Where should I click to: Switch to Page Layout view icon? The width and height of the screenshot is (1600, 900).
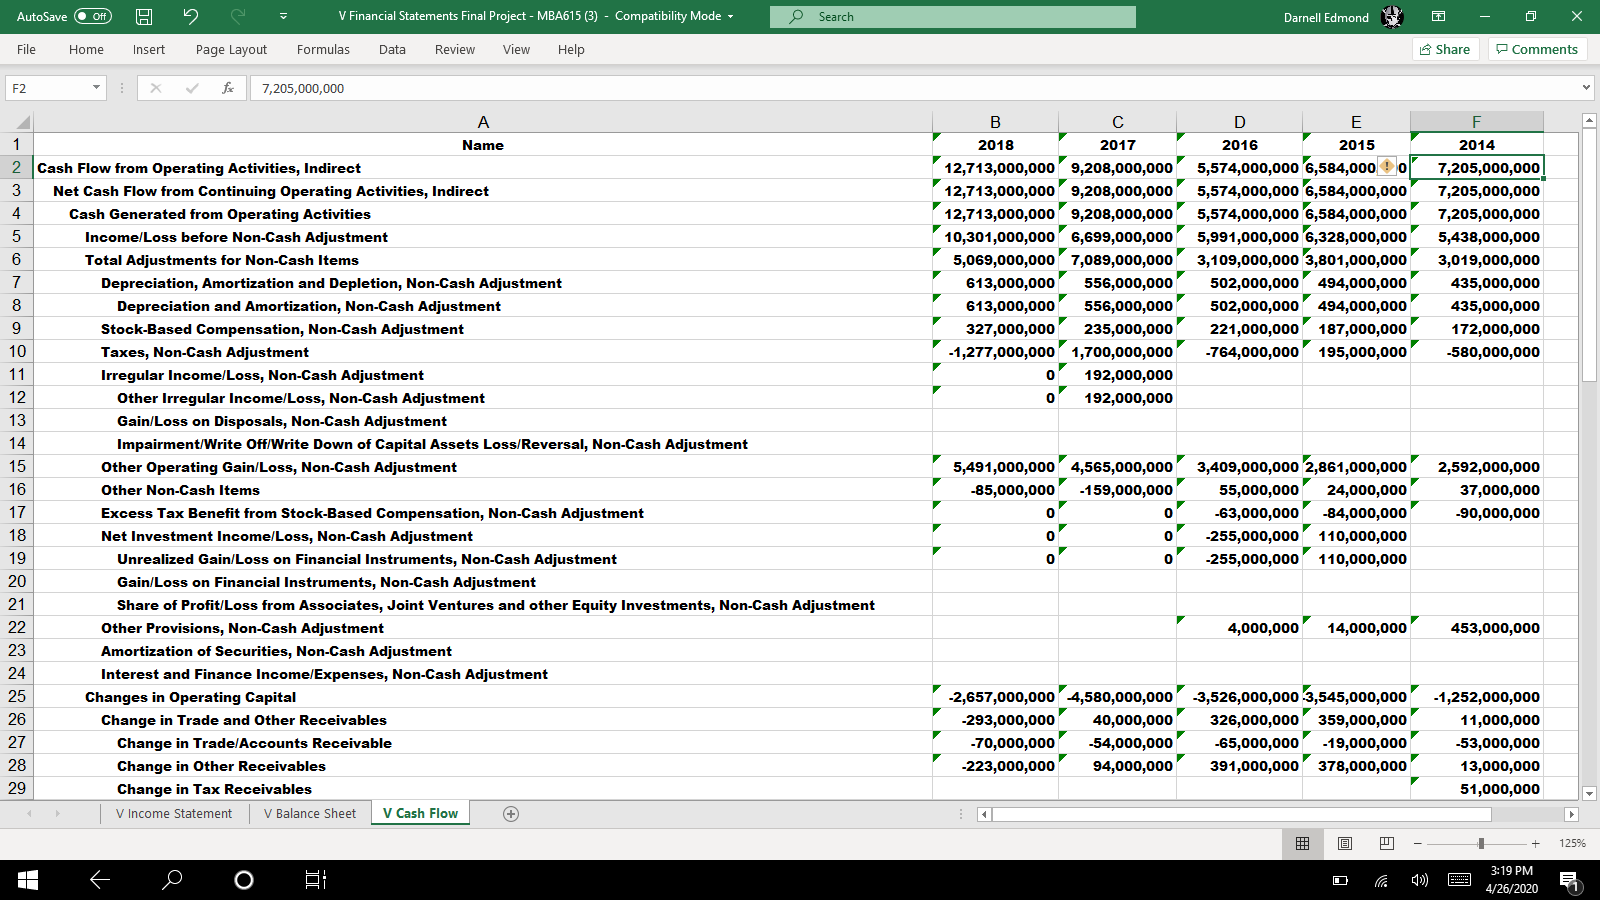tap(1345, 843)
